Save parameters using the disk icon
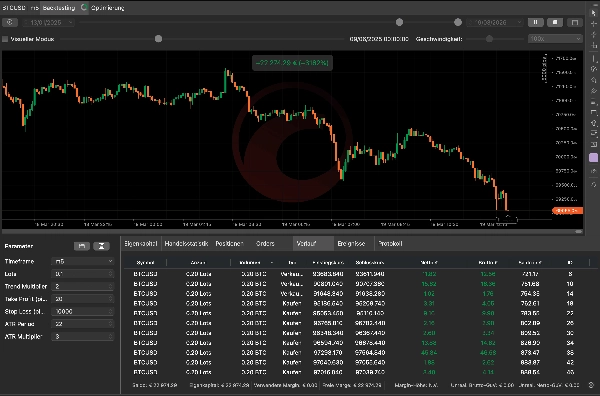This screenshot has height=396, width=600. pyautogui.click(x=82, y=246)
